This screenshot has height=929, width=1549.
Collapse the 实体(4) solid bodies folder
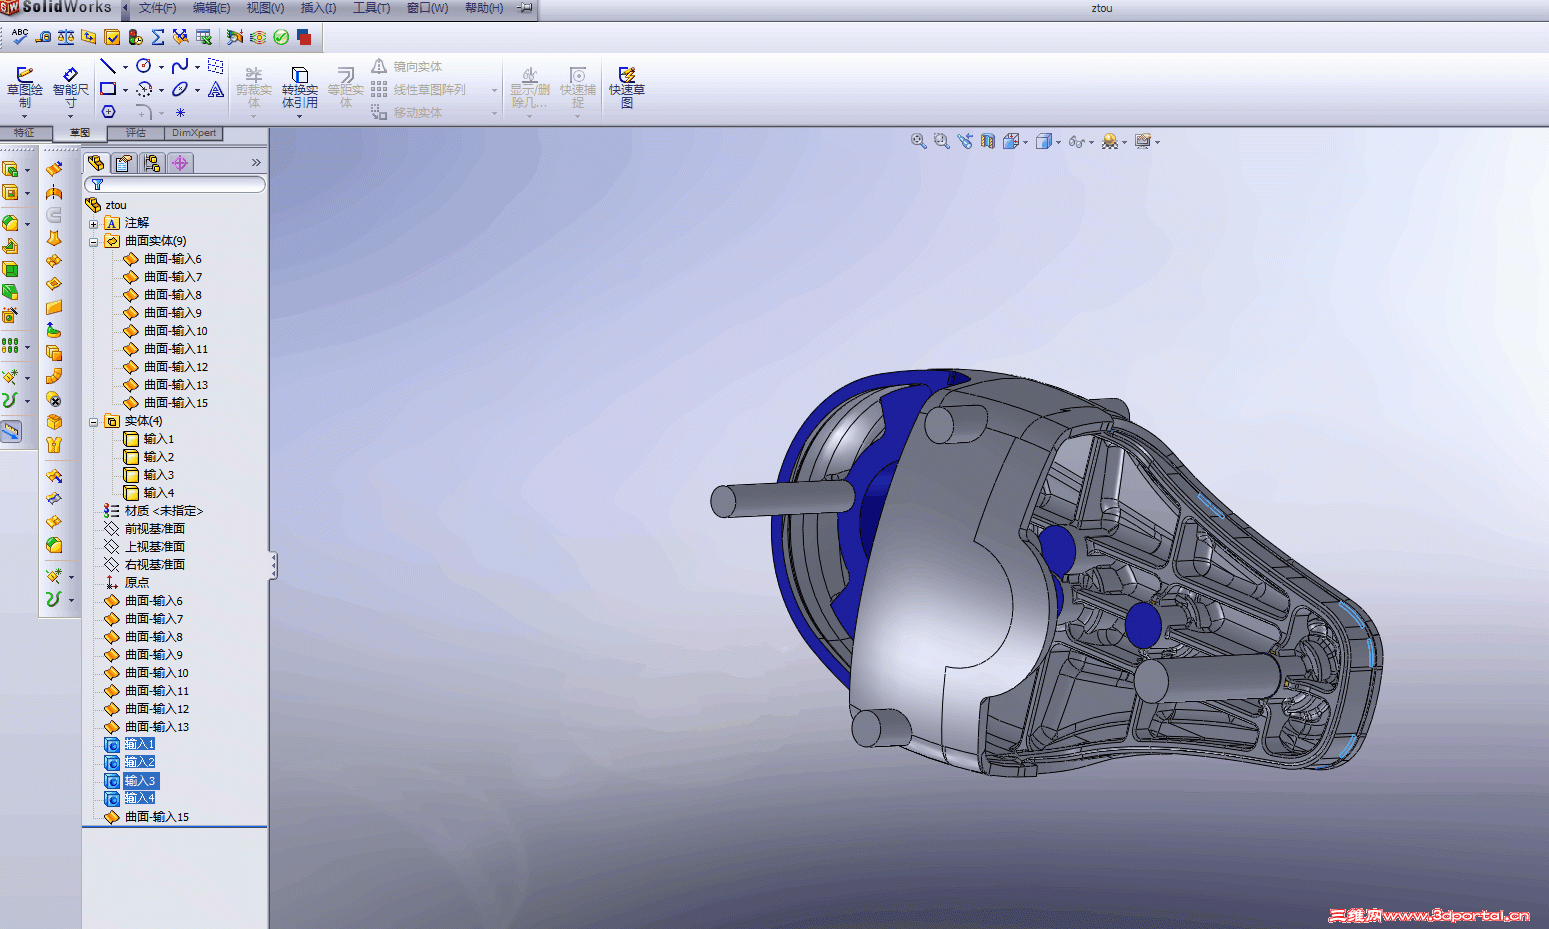(x=94, y=422)
